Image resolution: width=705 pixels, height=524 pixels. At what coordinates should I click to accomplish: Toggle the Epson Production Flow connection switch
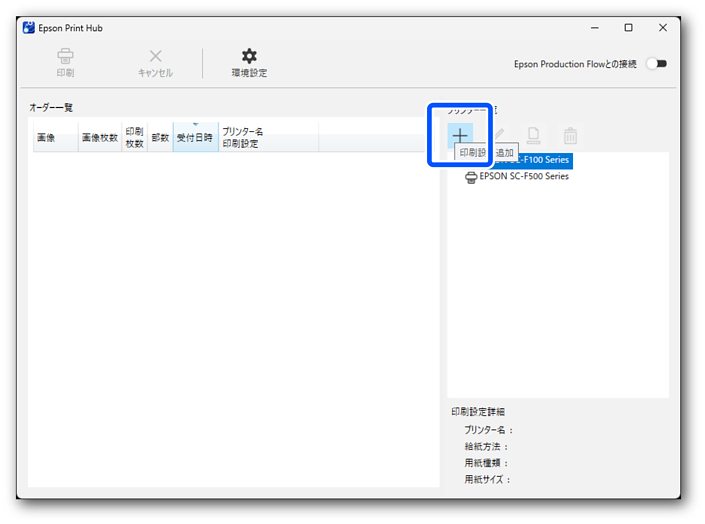[x=655, y=64]
